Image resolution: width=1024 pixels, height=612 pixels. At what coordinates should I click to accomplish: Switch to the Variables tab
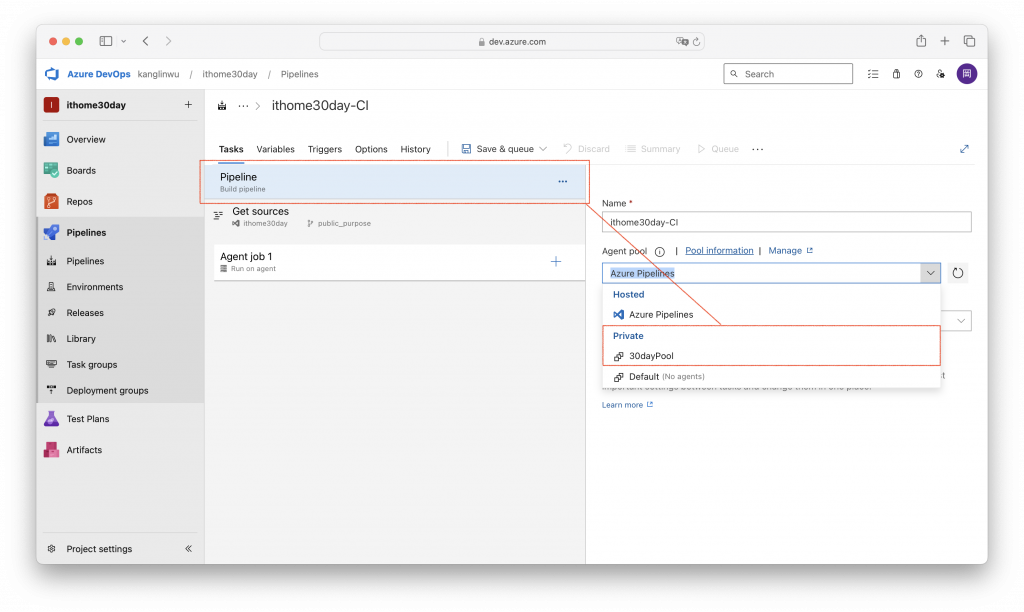[276, 149]
